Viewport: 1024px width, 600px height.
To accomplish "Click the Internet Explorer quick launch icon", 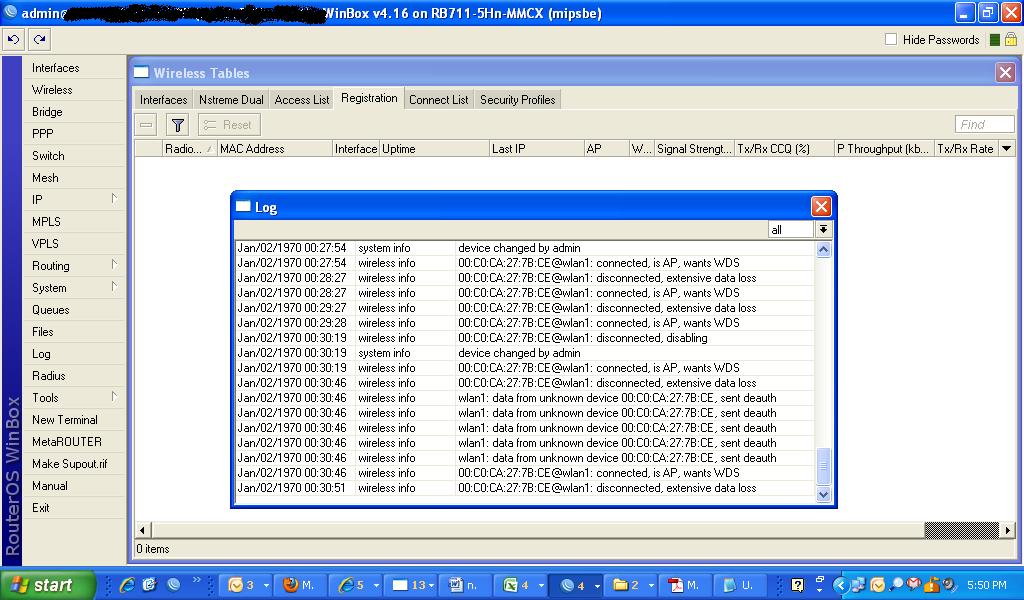I will click(x=127, y=585).
